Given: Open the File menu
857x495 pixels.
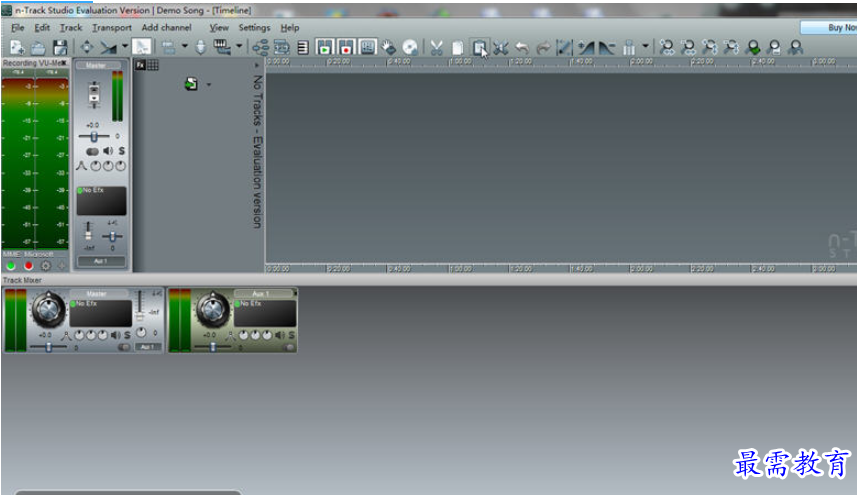Looking at the screenshot, I should (x=17, y=27).
